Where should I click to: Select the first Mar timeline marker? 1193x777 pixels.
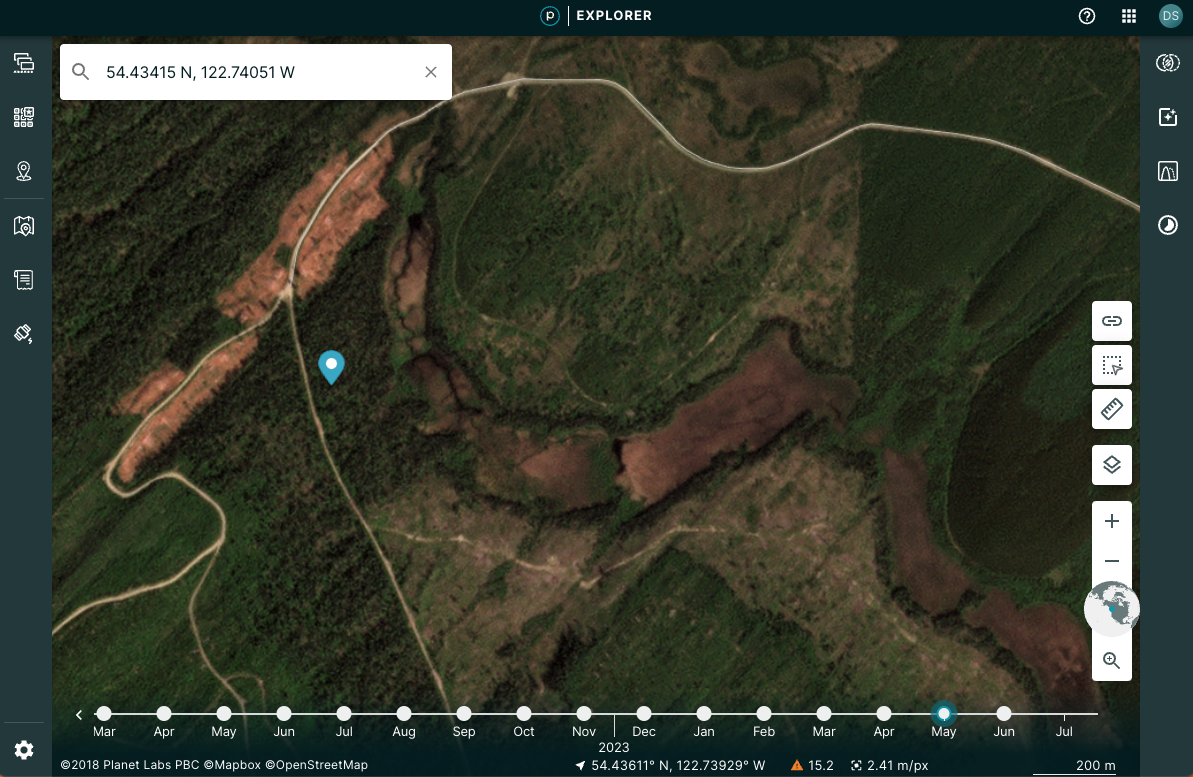point(104,713)
